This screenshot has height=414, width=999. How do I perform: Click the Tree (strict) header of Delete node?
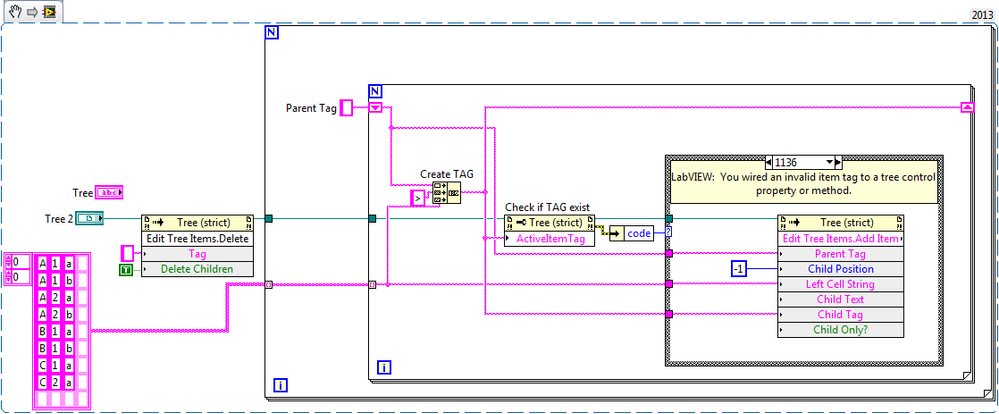pyautogui.click(x=197, y=223)
